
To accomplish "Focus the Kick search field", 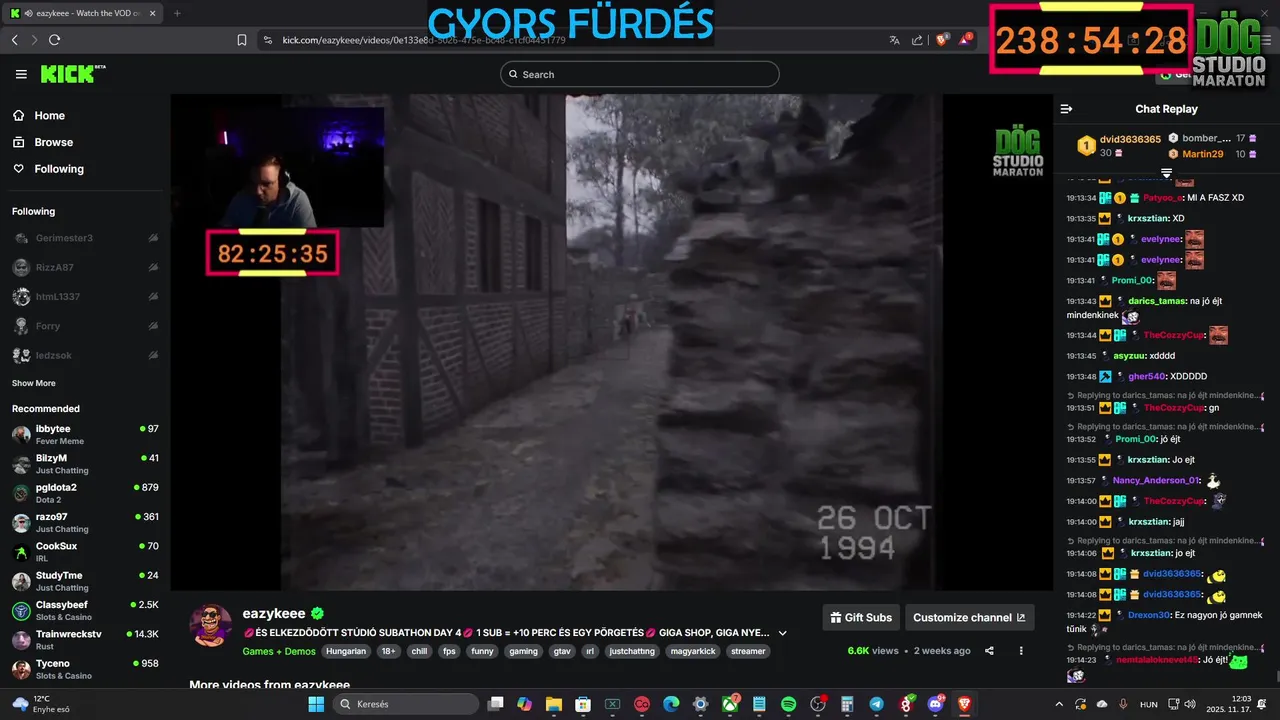I will (639, 74).
